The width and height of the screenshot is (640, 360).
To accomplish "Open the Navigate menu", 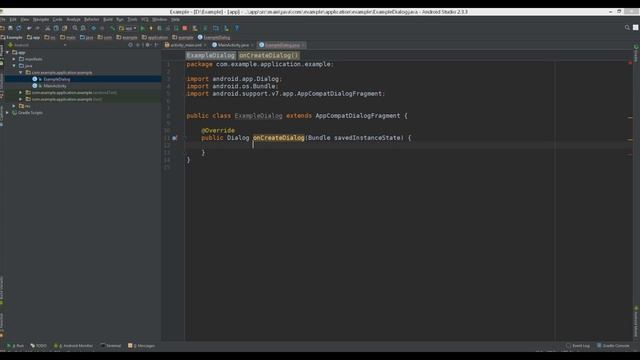I will point(40,20).
